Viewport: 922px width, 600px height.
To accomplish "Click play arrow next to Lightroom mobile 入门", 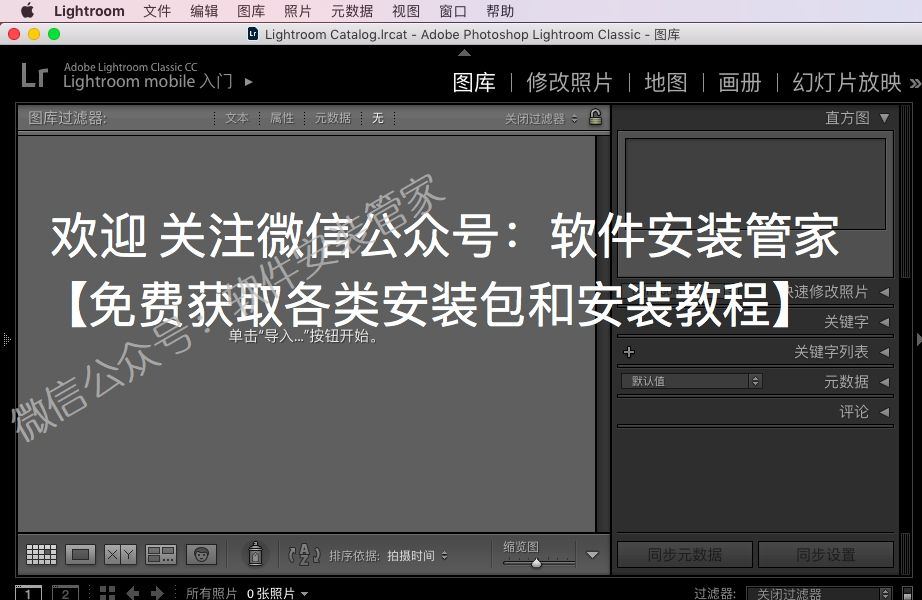I will pyautogui.click(x=249, y=82).
